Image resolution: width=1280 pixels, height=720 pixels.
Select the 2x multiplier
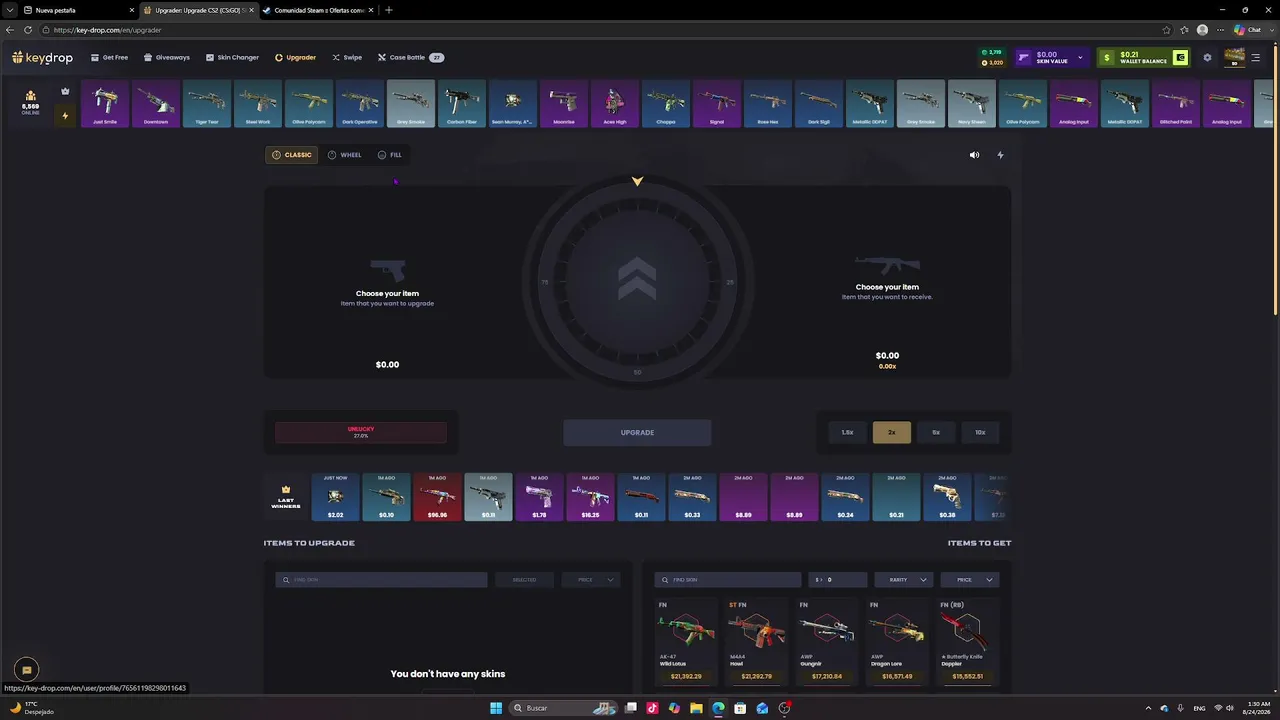tap(891, 433)
